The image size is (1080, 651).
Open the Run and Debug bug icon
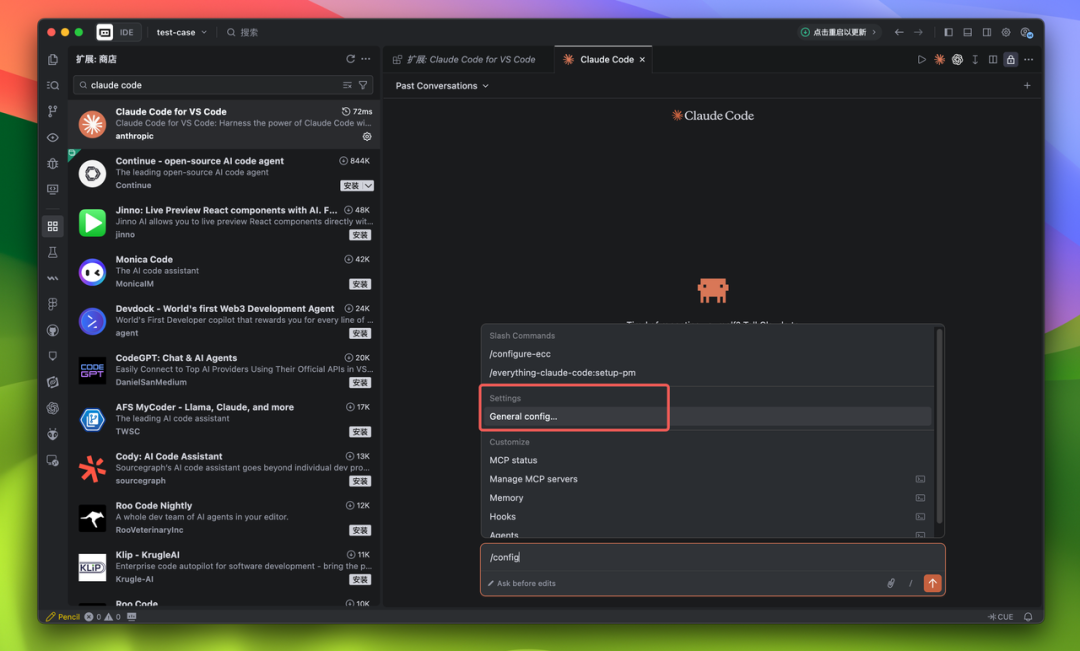pos(53,163)
